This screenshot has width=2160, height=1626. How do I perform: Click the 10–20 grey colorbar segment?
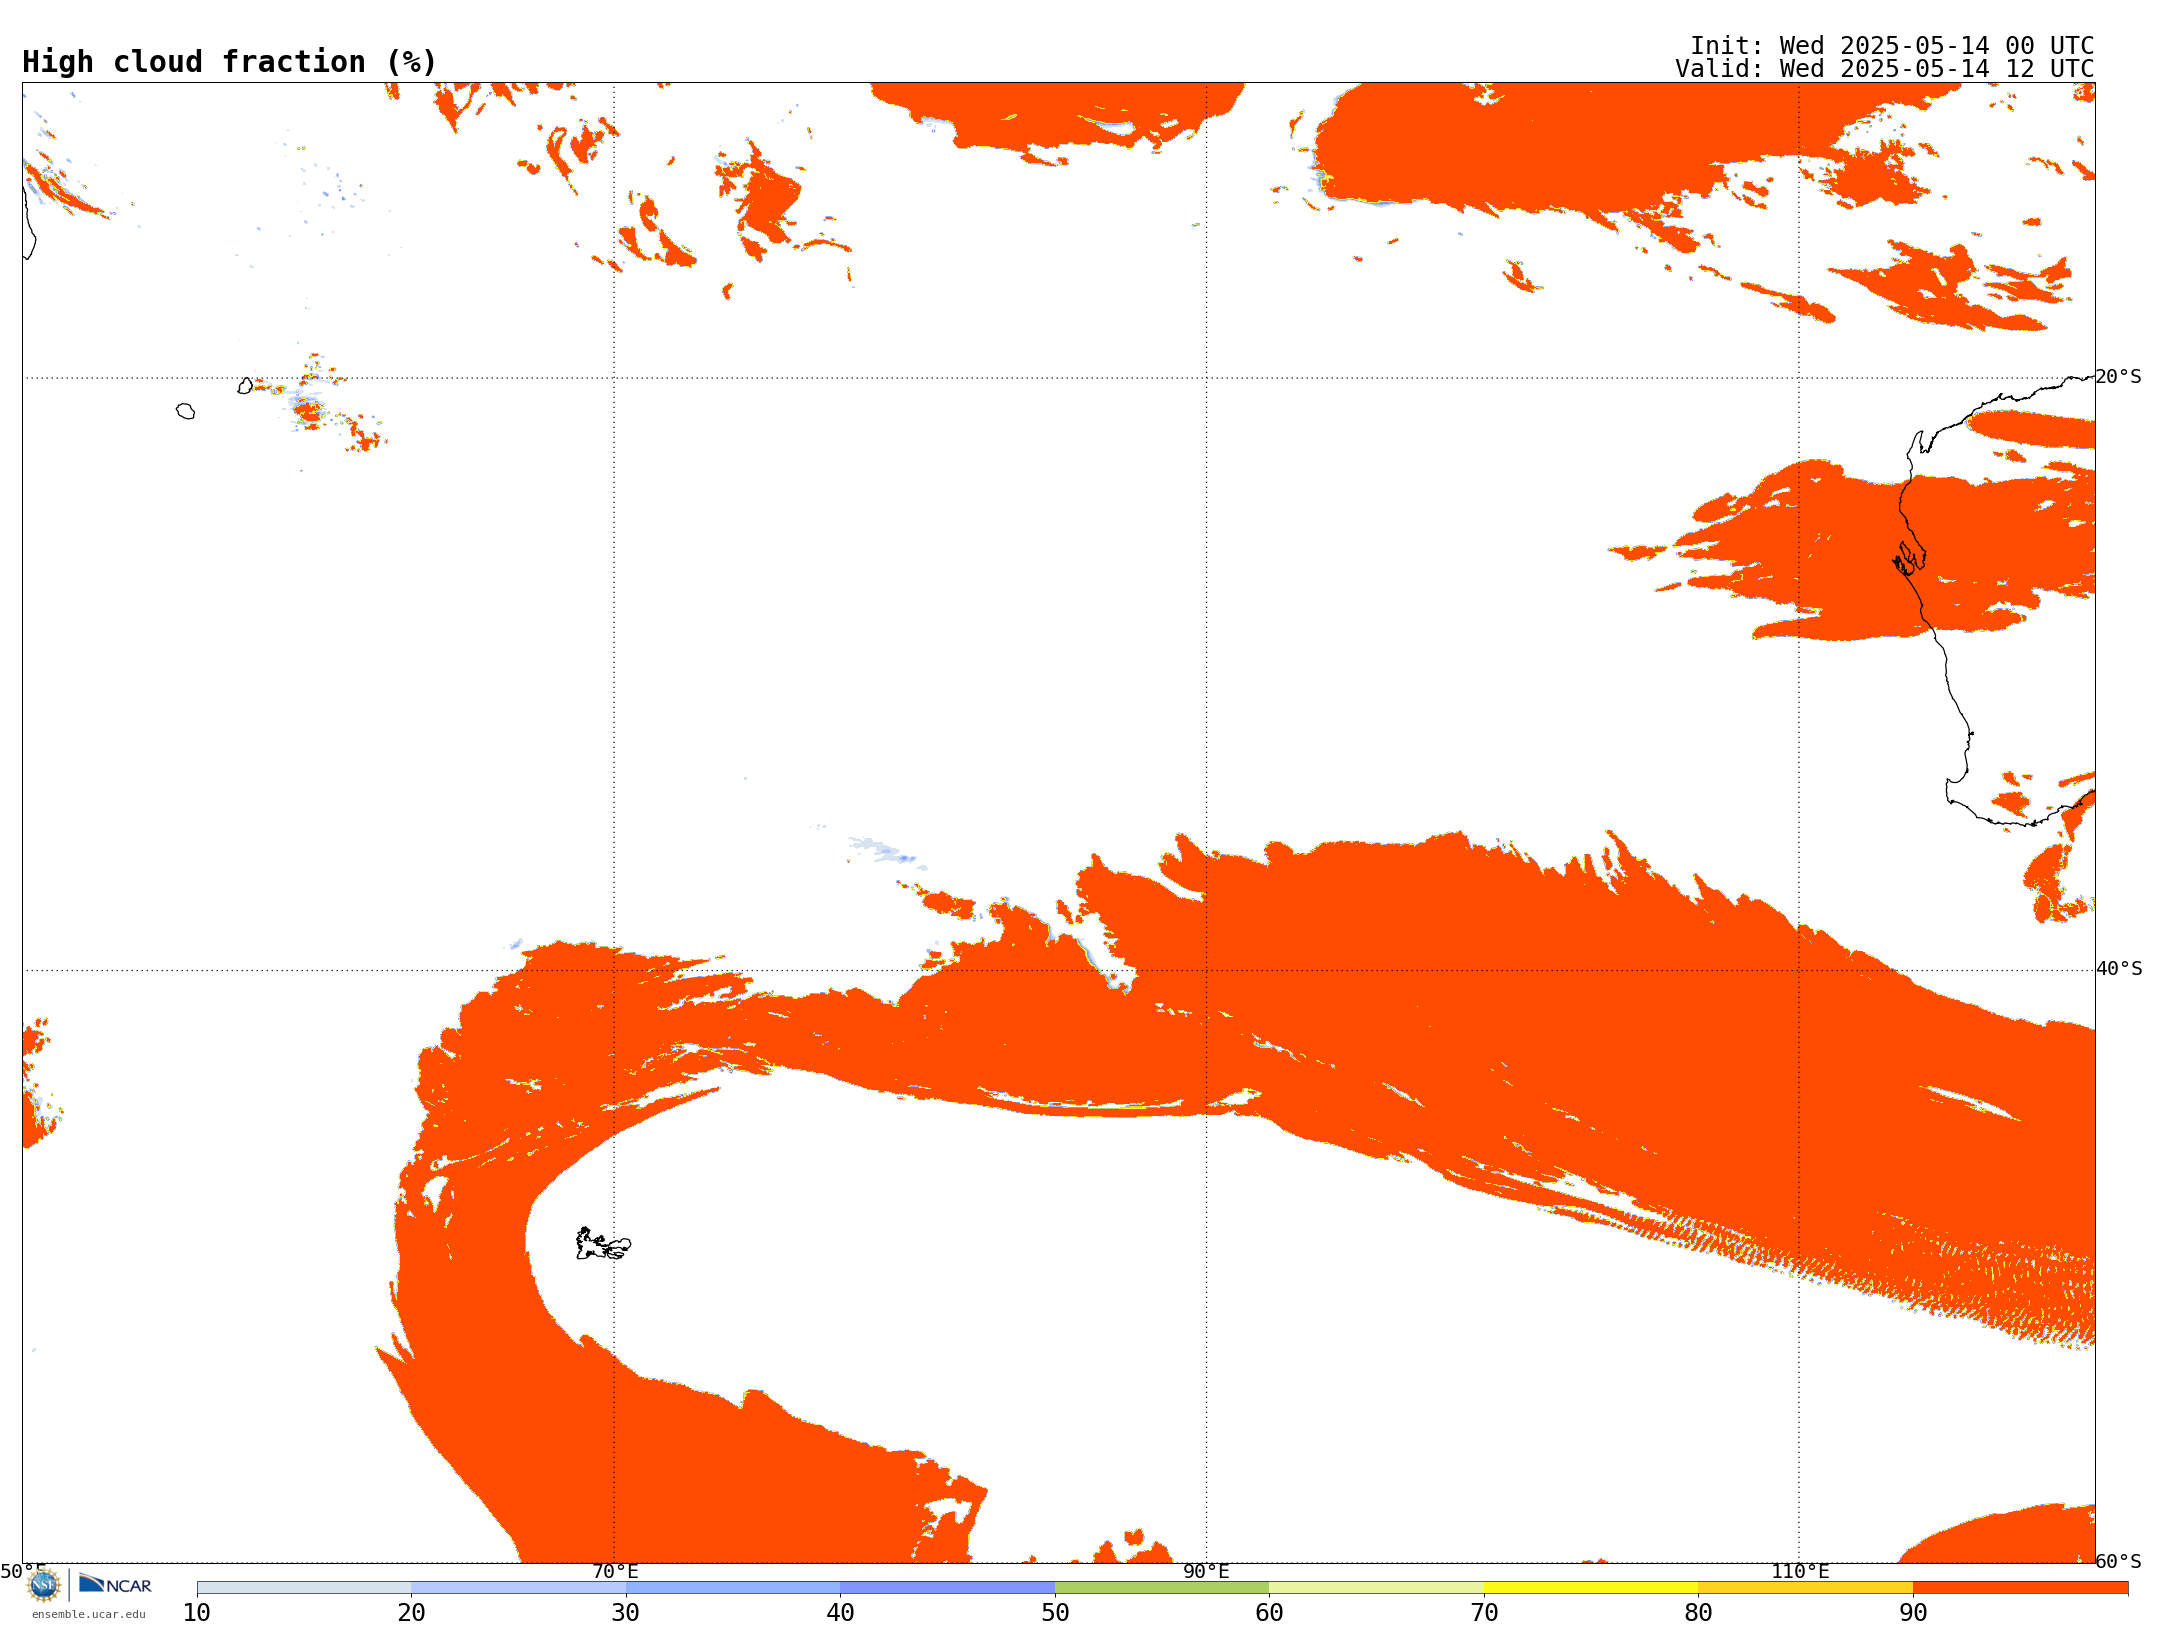tap(304, 1588)
